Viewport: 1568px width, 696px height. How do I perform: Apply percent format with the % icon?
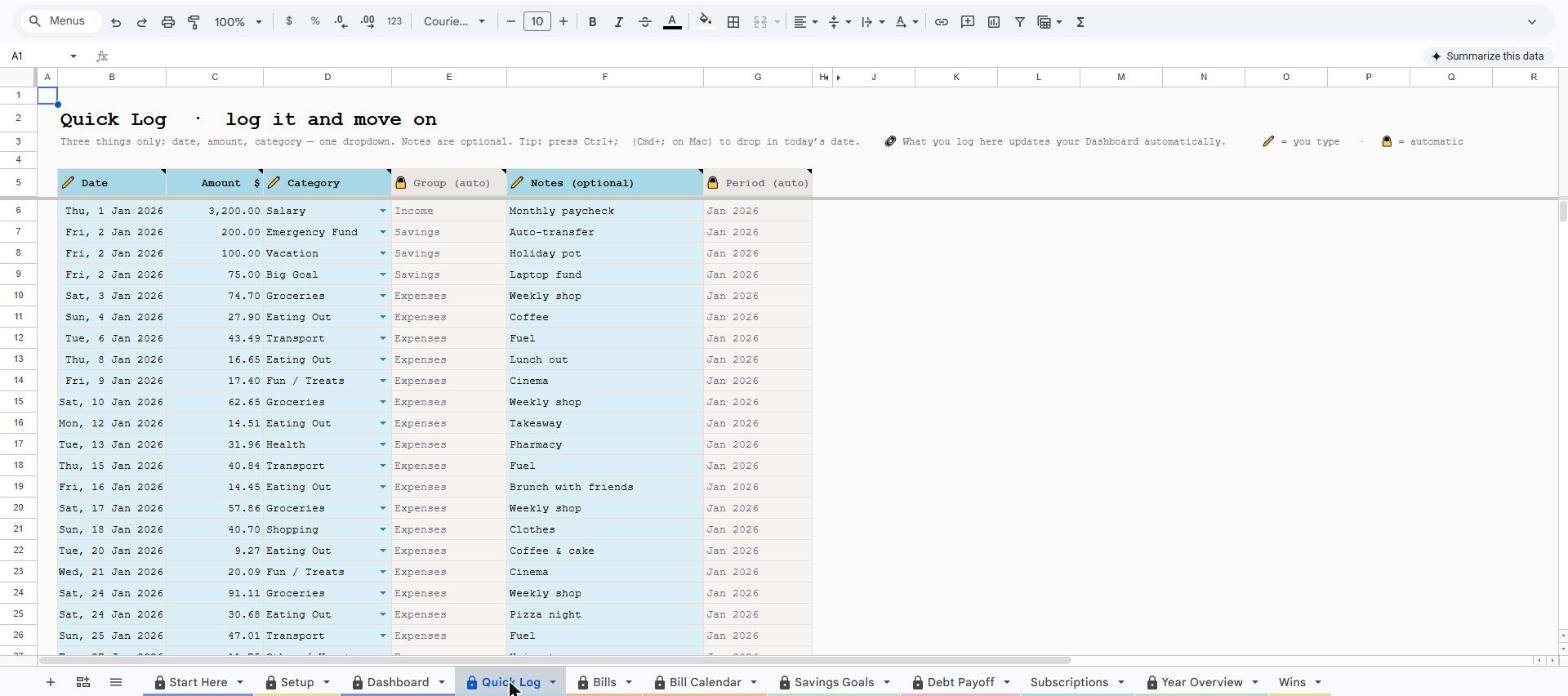point(315,22)
